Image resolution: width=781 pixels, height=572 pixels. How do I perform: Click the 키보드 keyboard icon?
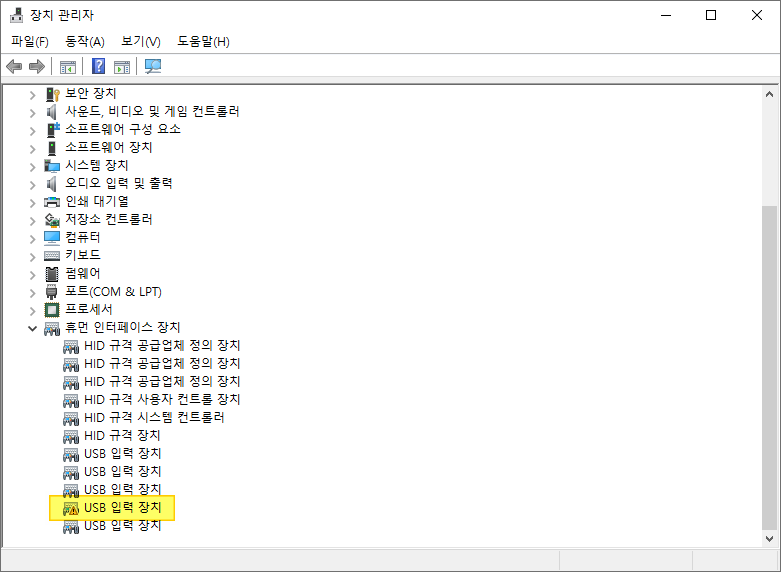[x=52, y=256]
